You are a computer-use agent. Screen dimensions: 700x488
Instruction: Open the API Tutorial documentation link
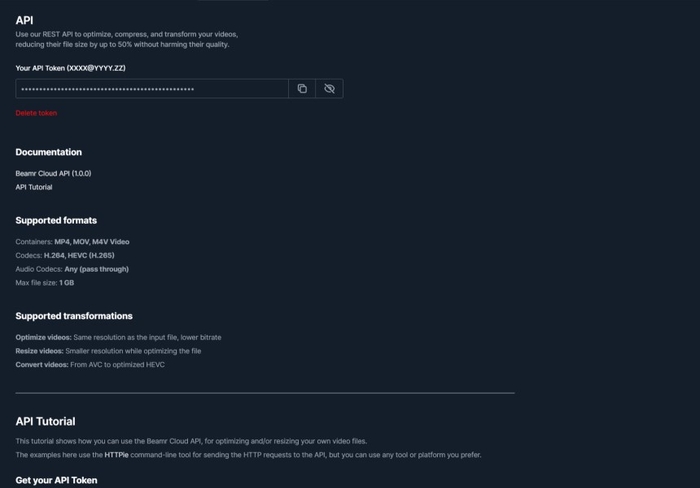(x=34, y=187)
